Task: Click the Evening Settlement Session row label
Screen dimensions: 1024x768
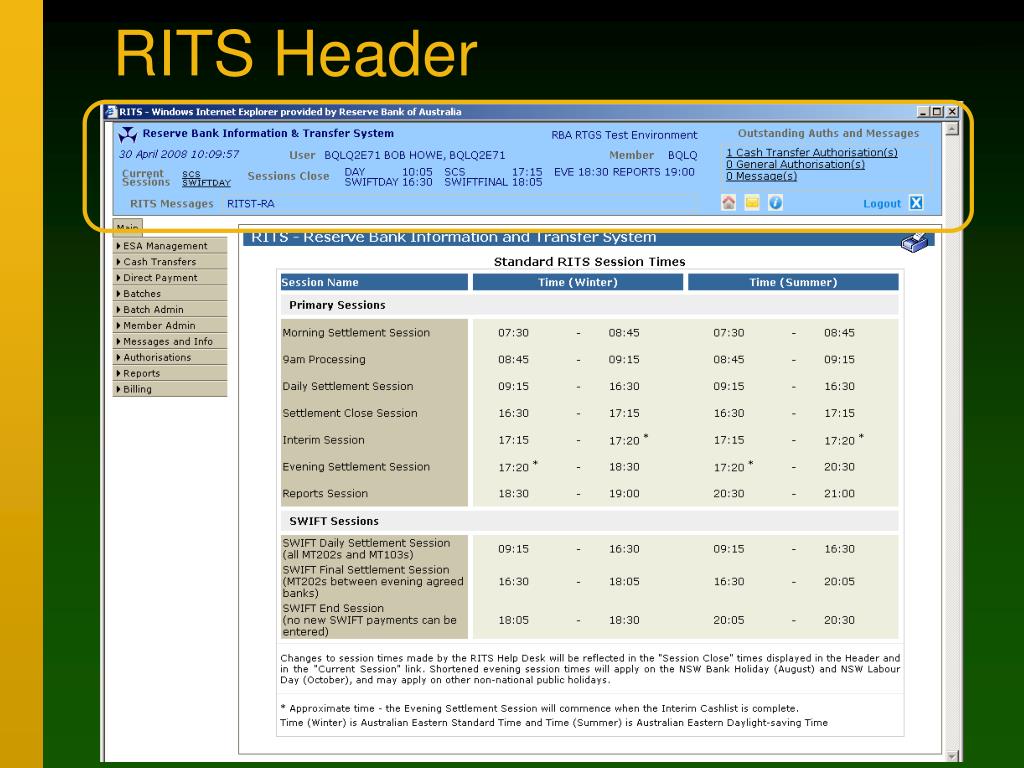Action: point(356,467)
